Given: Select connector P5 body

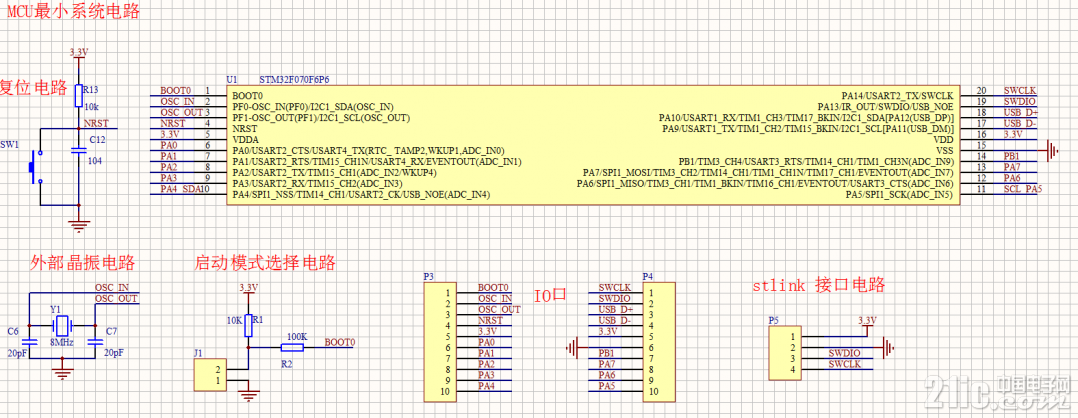Looking at the screenshot, I should 783,353.
